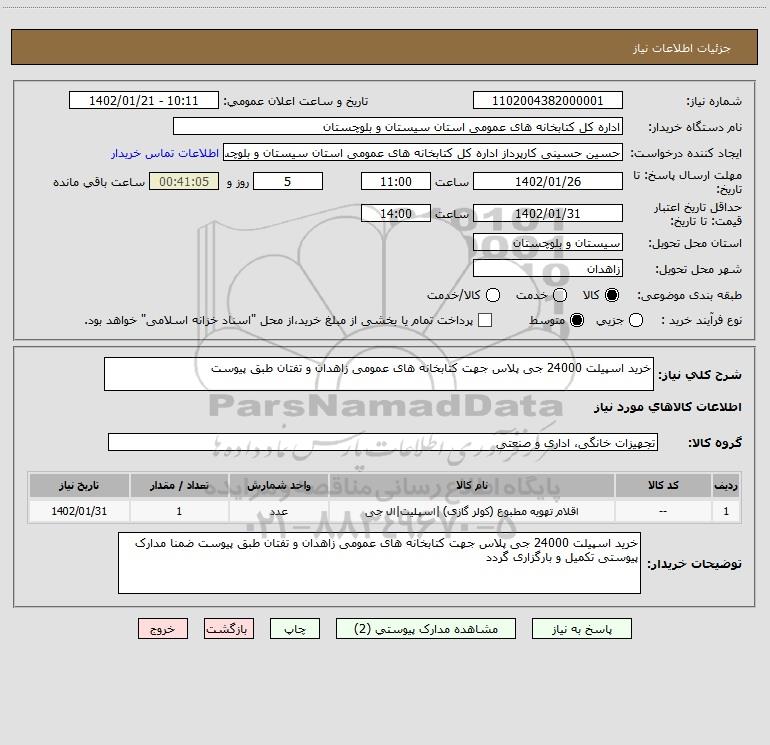Click the تاریخ نیاز column header
The image size is (770, 745).
(79, 485)
